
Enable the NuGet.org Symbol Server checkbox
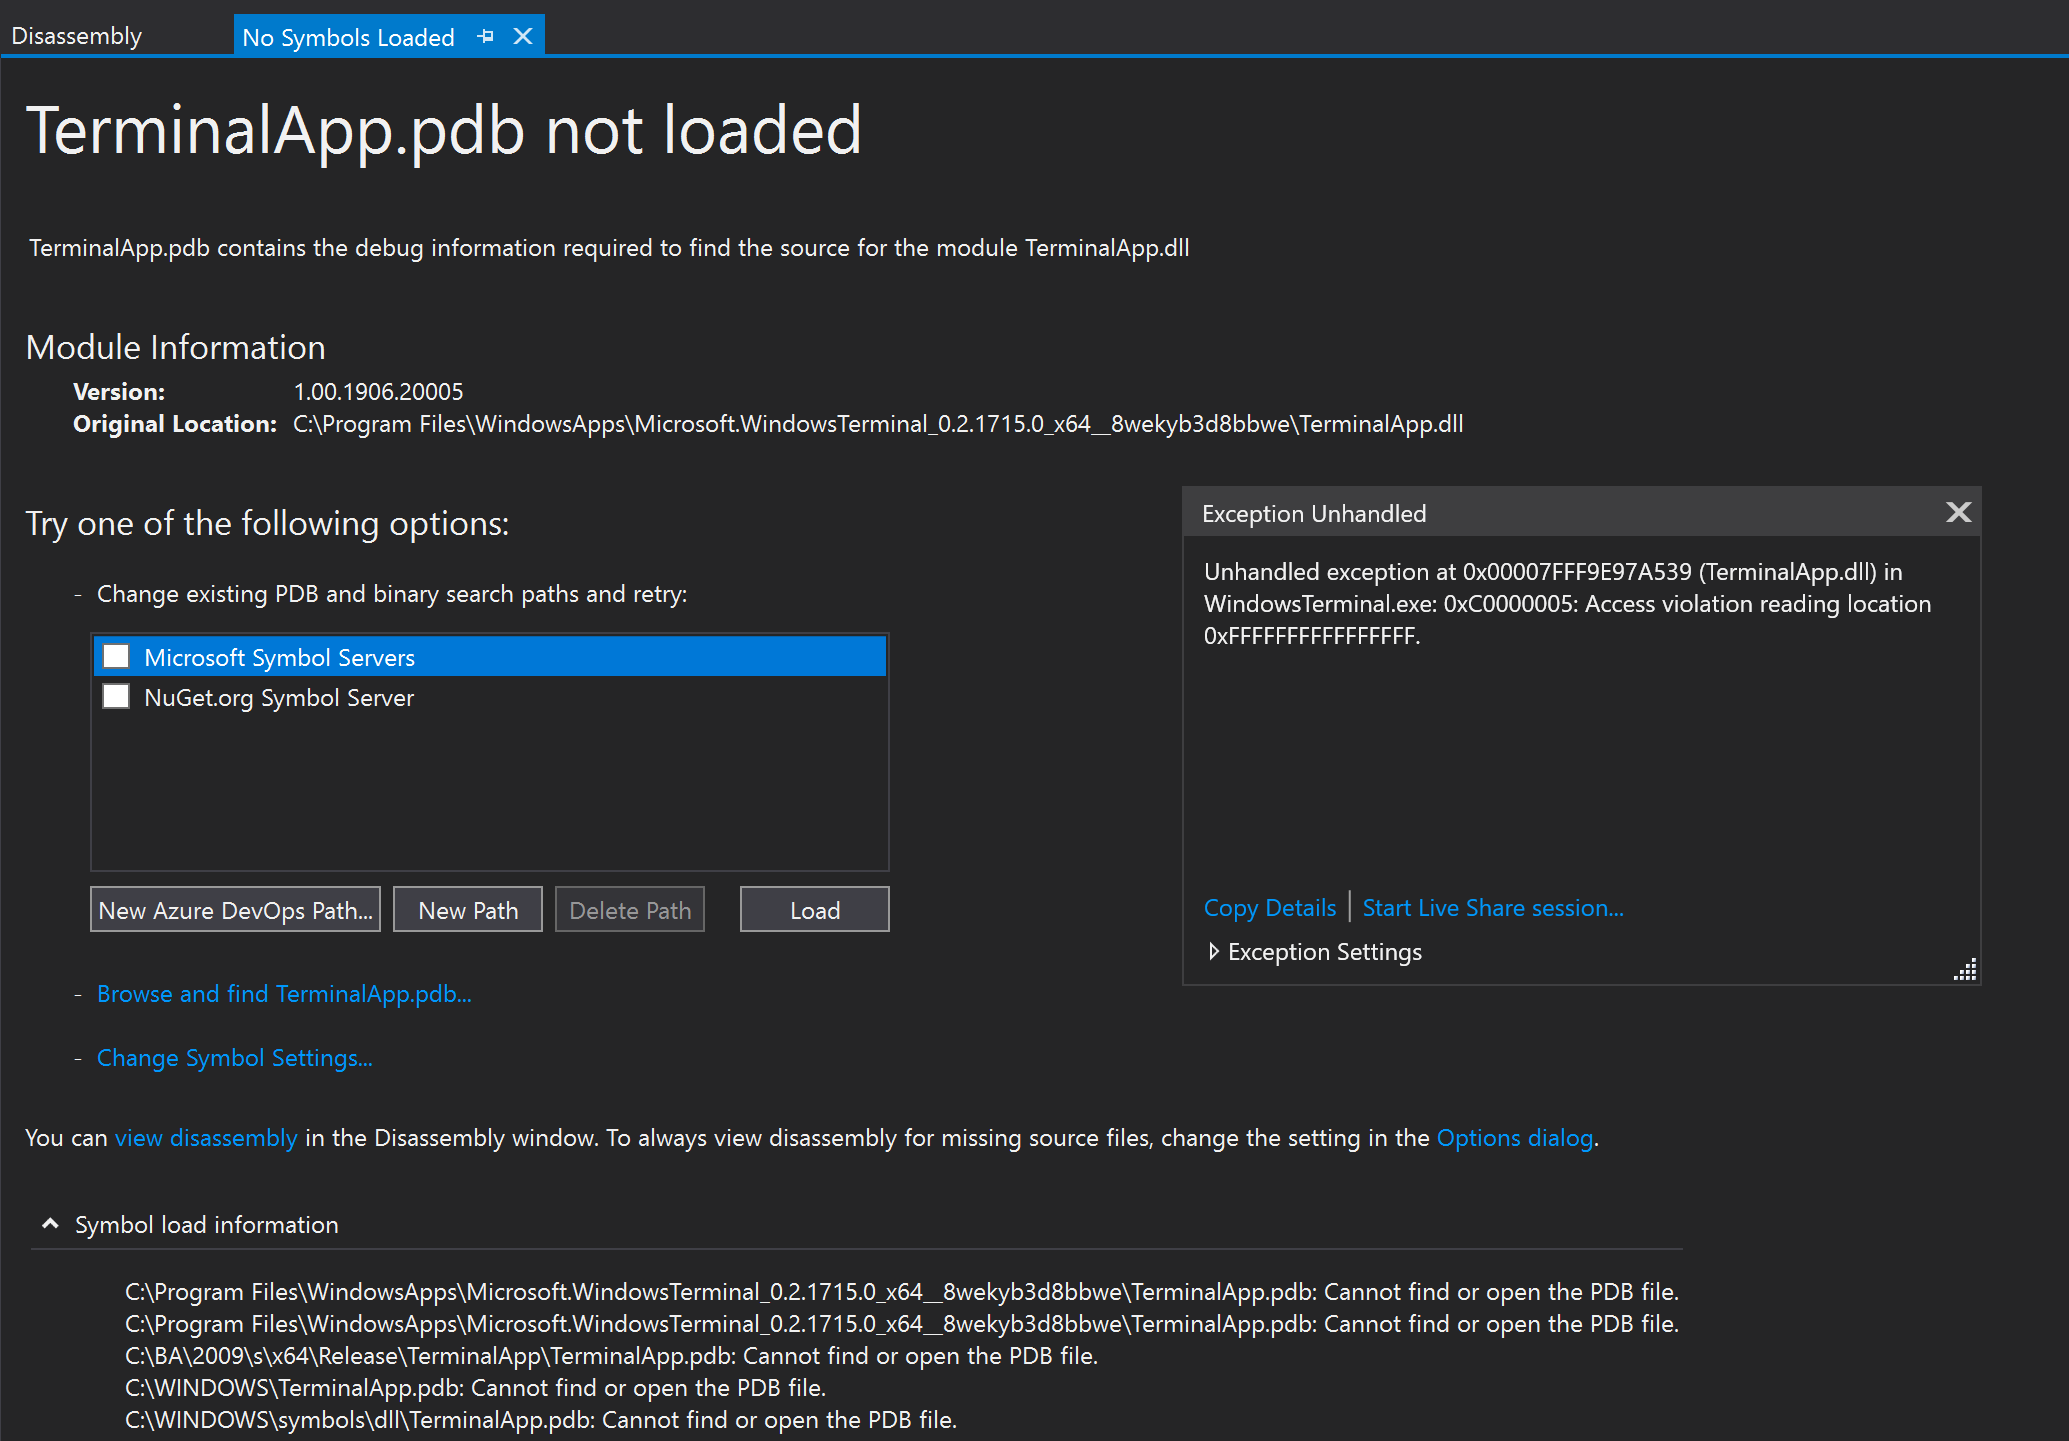point(117,697)
